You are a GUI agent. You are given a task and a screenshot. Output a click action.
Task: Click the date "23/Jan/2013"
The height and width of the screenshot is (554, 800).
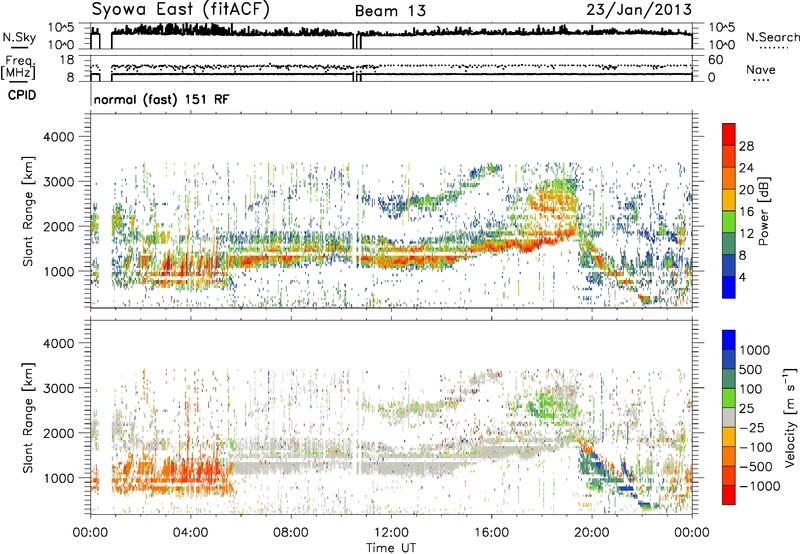tap(639, 9)
